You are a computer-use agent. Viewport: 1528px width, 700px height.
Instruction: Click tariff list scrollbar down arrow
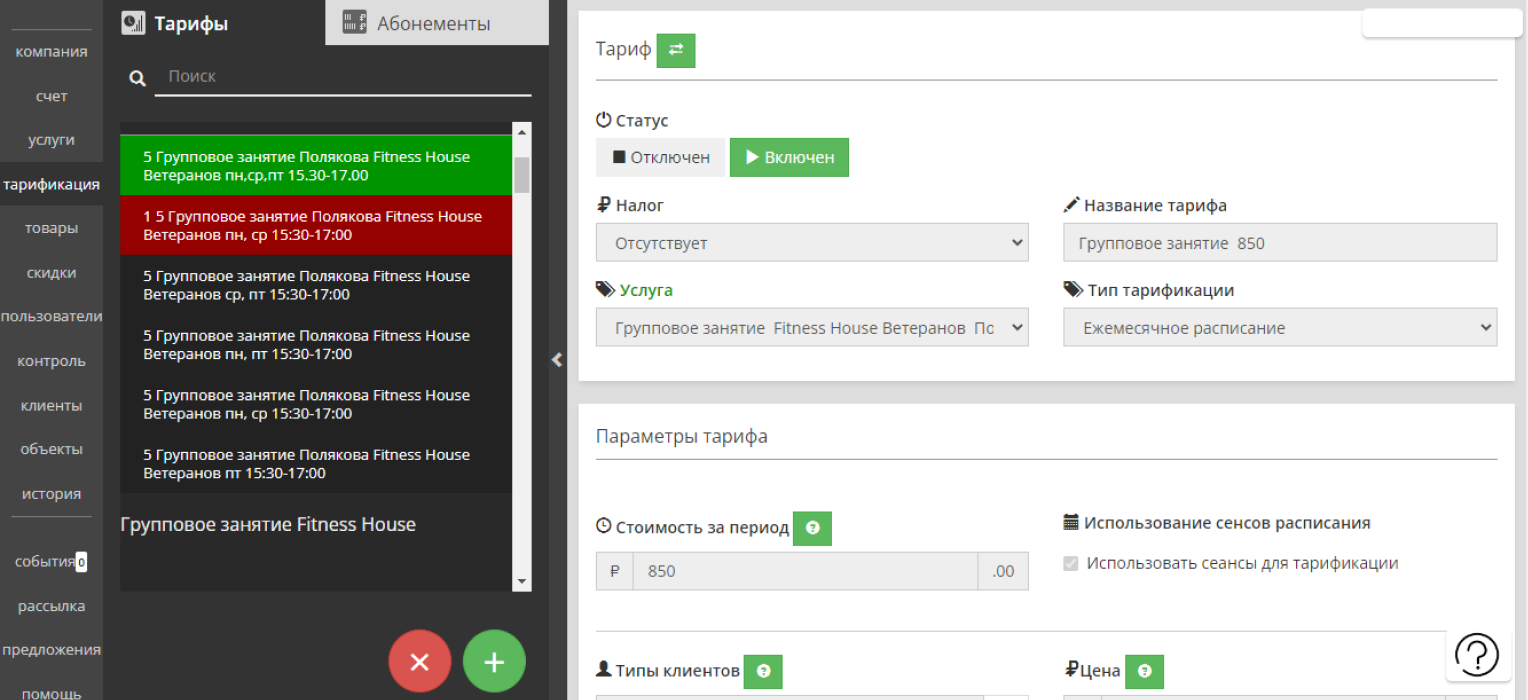point(521,581)
